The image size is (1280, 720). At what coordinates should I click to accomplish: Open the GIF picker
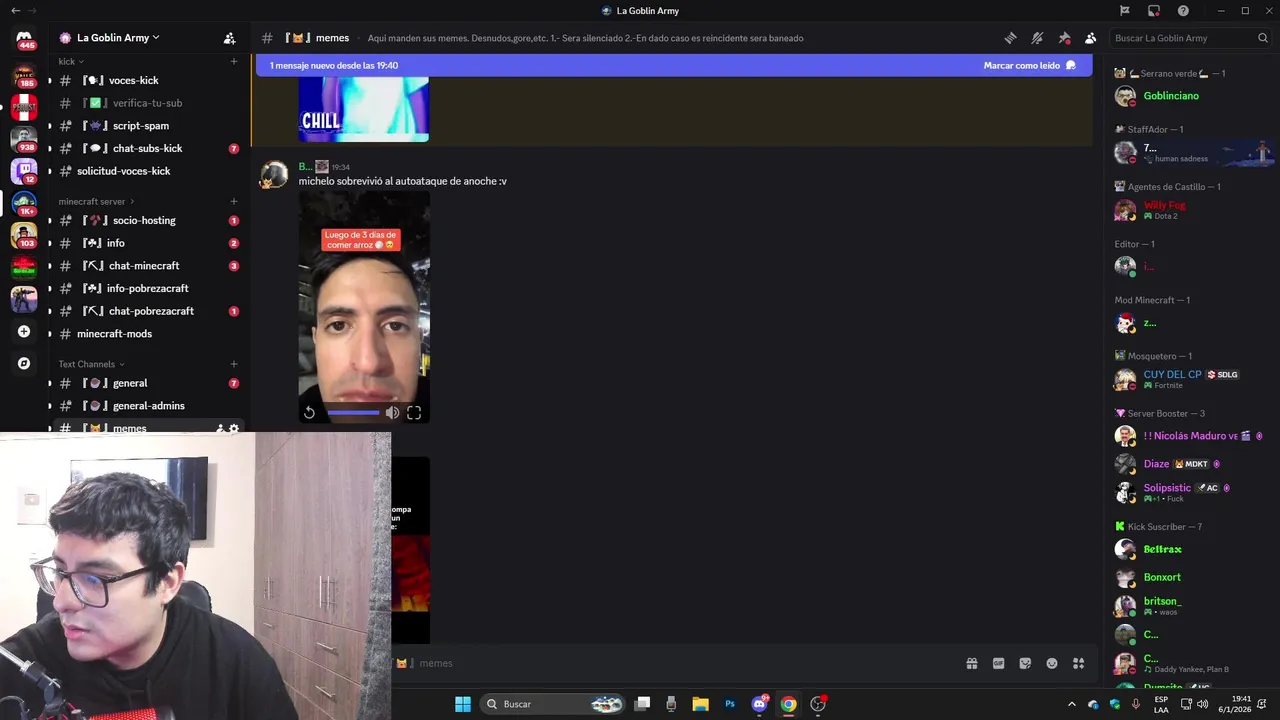click(998, 663)
